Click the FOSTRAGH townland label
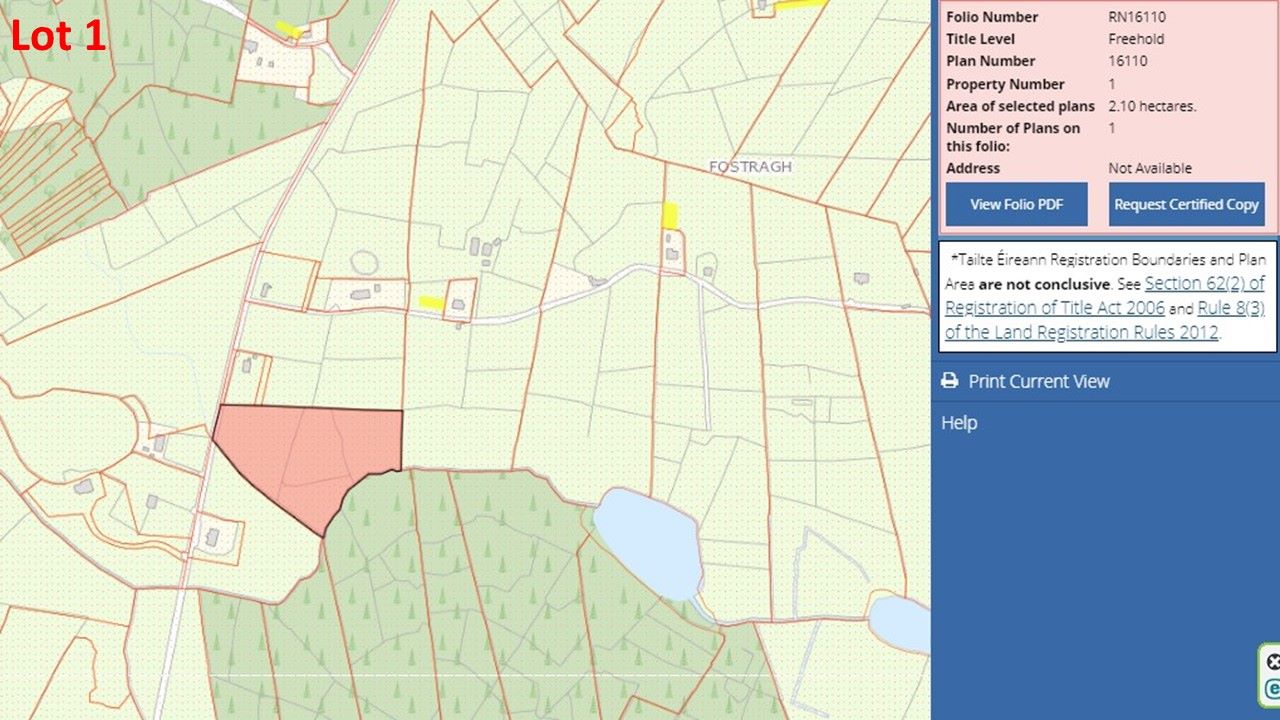The image size is (1280, 720). (x=750, y=167)
